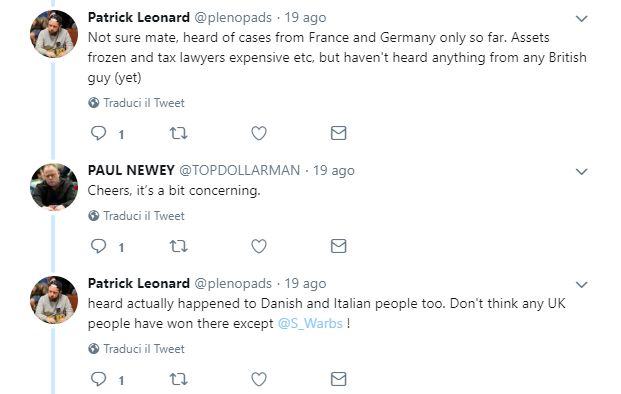Retweet Patrick Leonard's France and Germany tweet
Viewport: 621px width, 394px height.
coord(179,133)
